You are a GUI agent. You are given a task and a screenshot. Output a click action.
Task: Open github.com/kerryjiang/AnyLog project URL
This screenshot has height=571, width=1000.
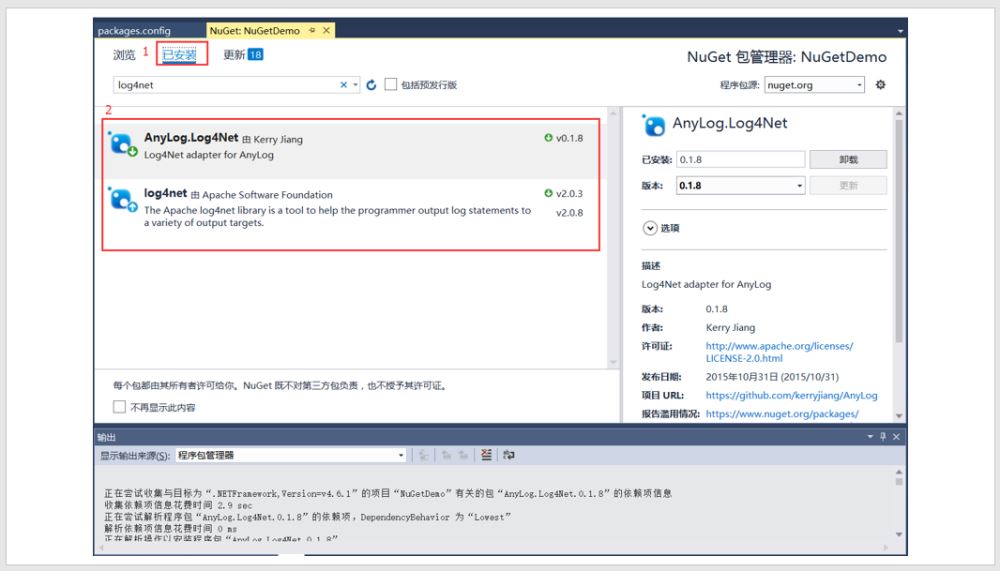tap(791, 396)
